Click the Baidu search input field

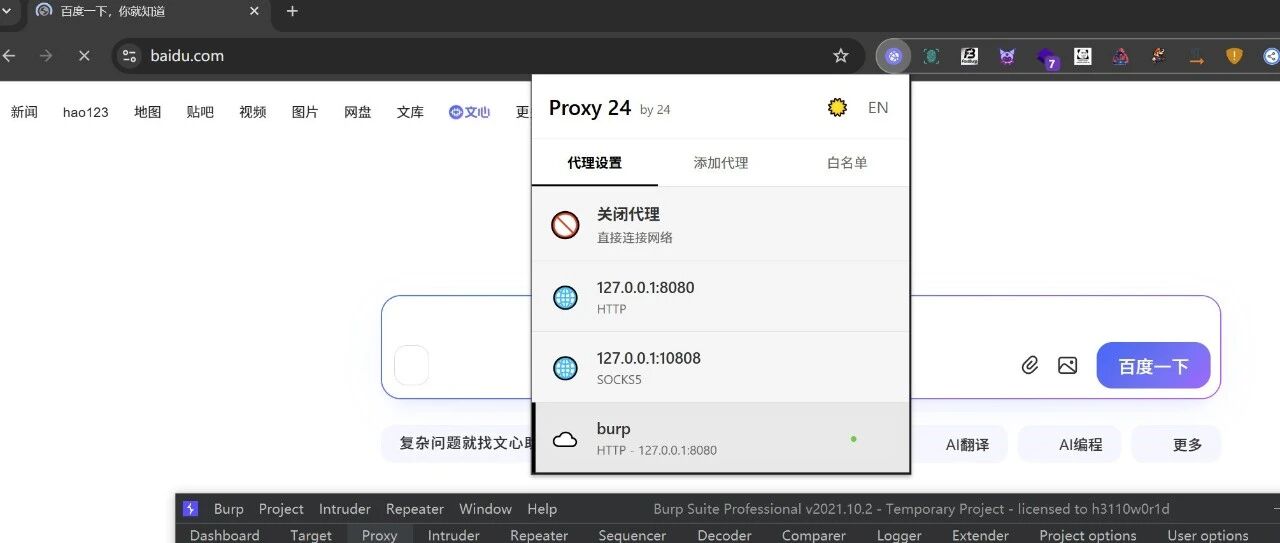[x=800, y=347]
